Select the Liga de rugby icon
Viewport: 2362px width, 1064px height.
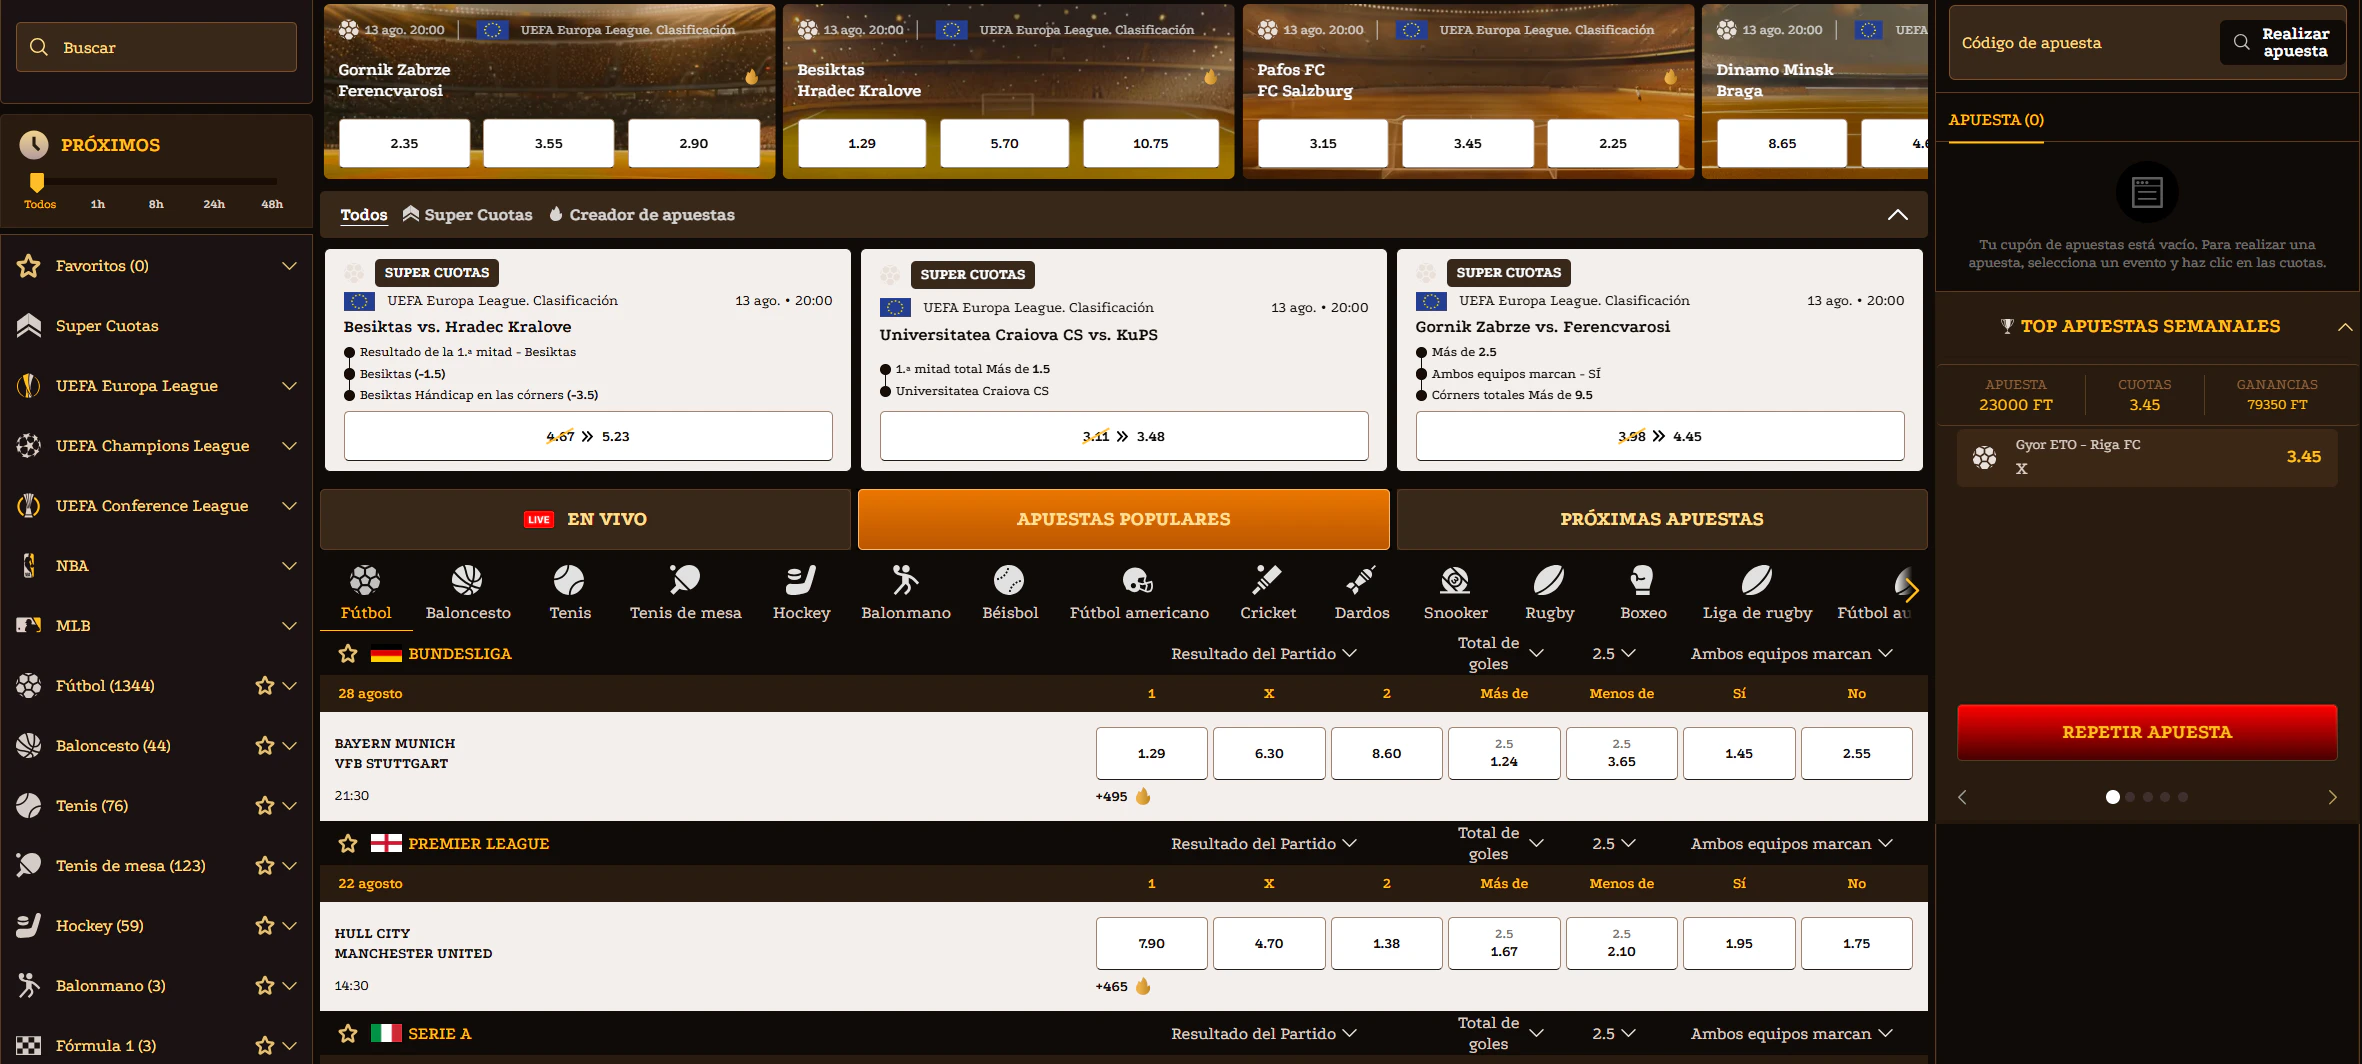coord(1757,580)
